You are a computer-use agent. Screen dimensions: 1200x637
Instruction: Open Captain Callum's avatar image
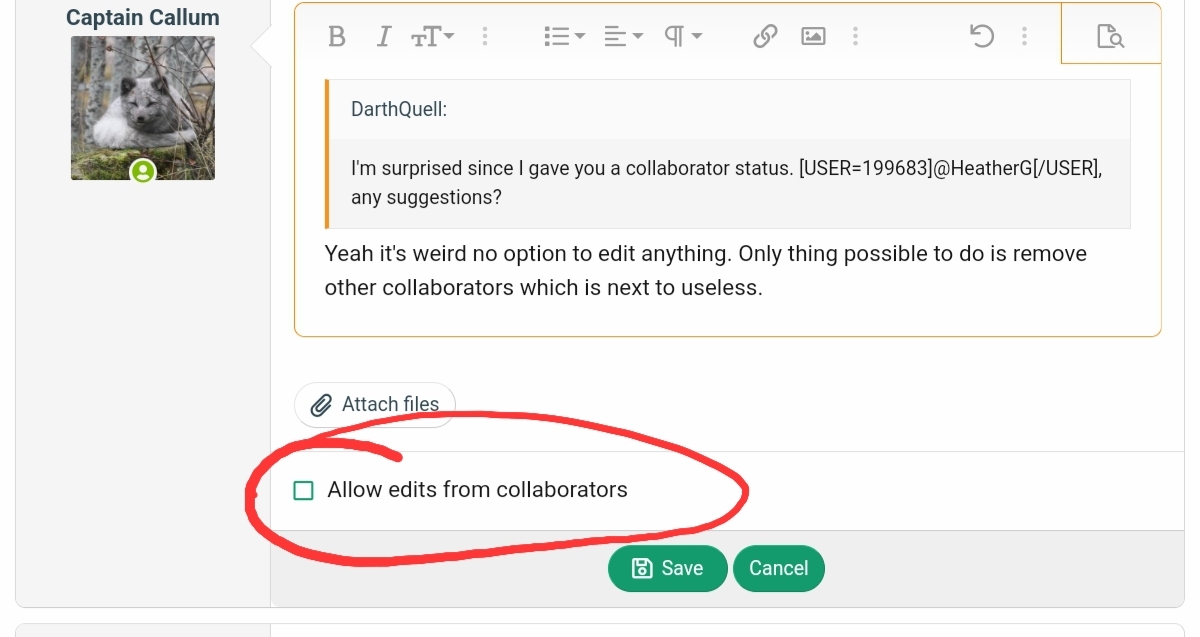point(142,108)
